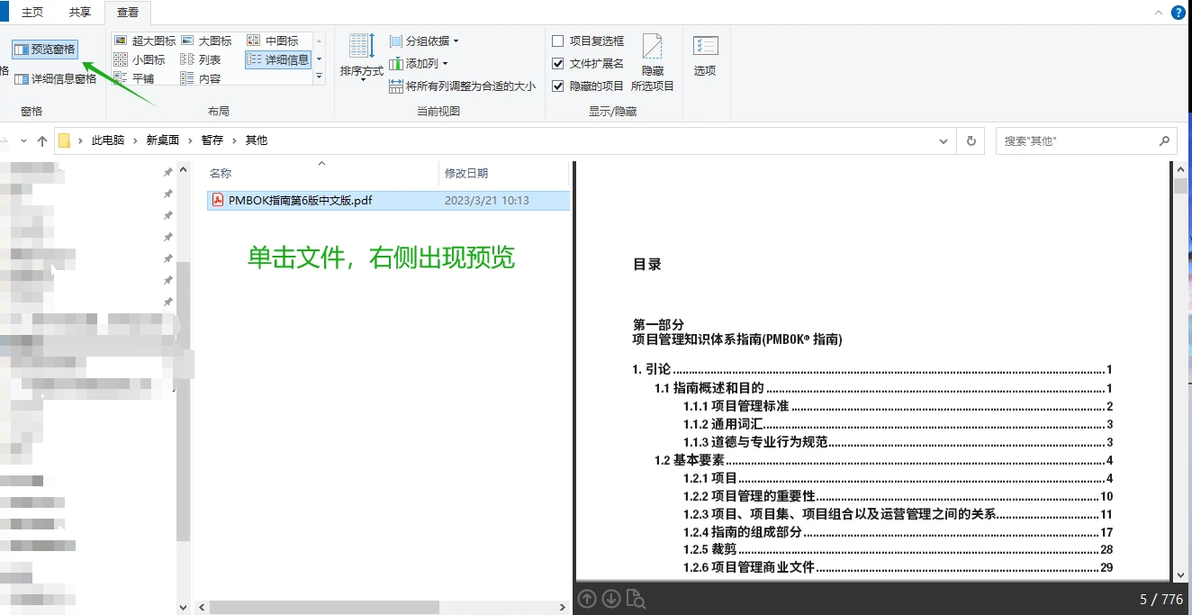Click the PDF file type icon
The image size is (1192, 615).
coord(217,201)
